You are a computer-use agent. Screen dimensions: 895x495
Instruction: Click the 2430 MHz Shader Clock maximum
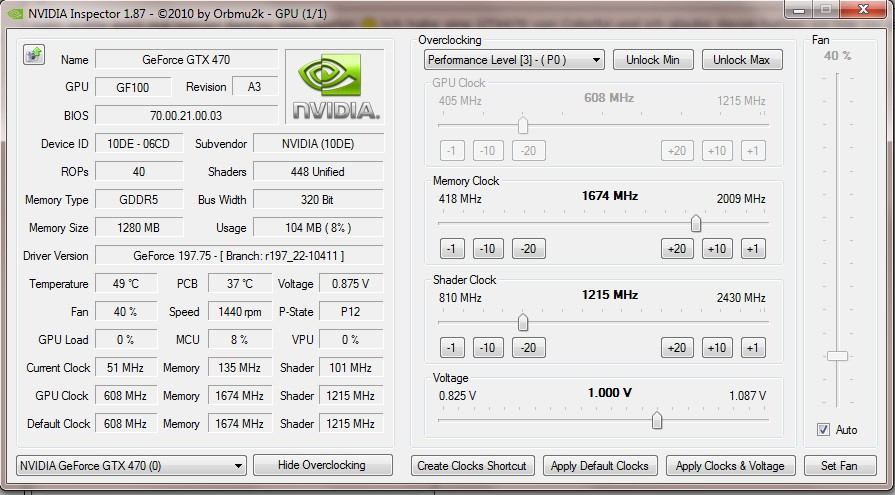coord(741,297)
